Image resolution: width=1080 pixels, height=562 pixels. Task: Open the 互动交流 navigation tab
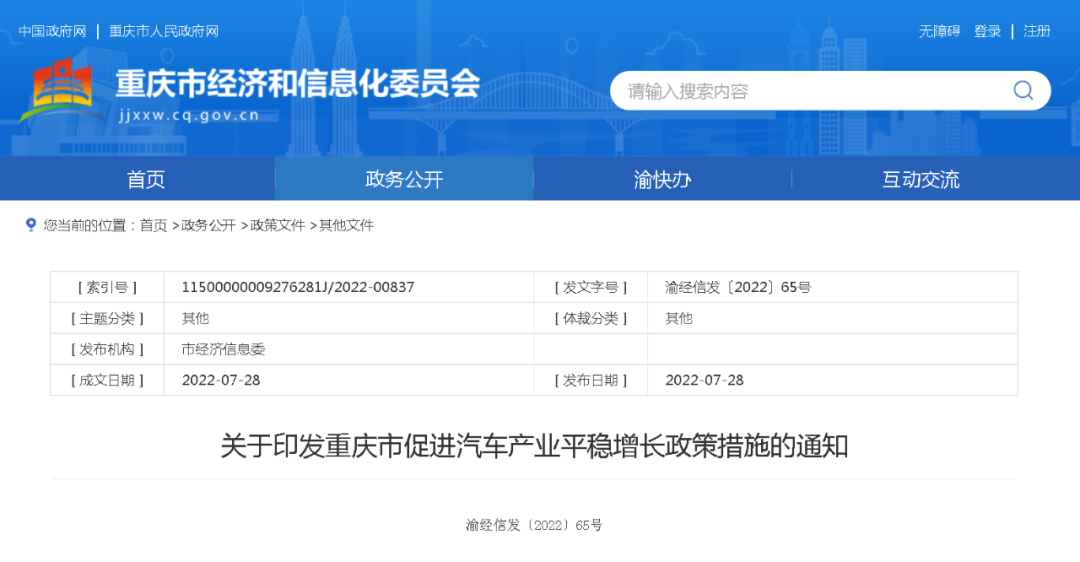click(x=921, y=179)
